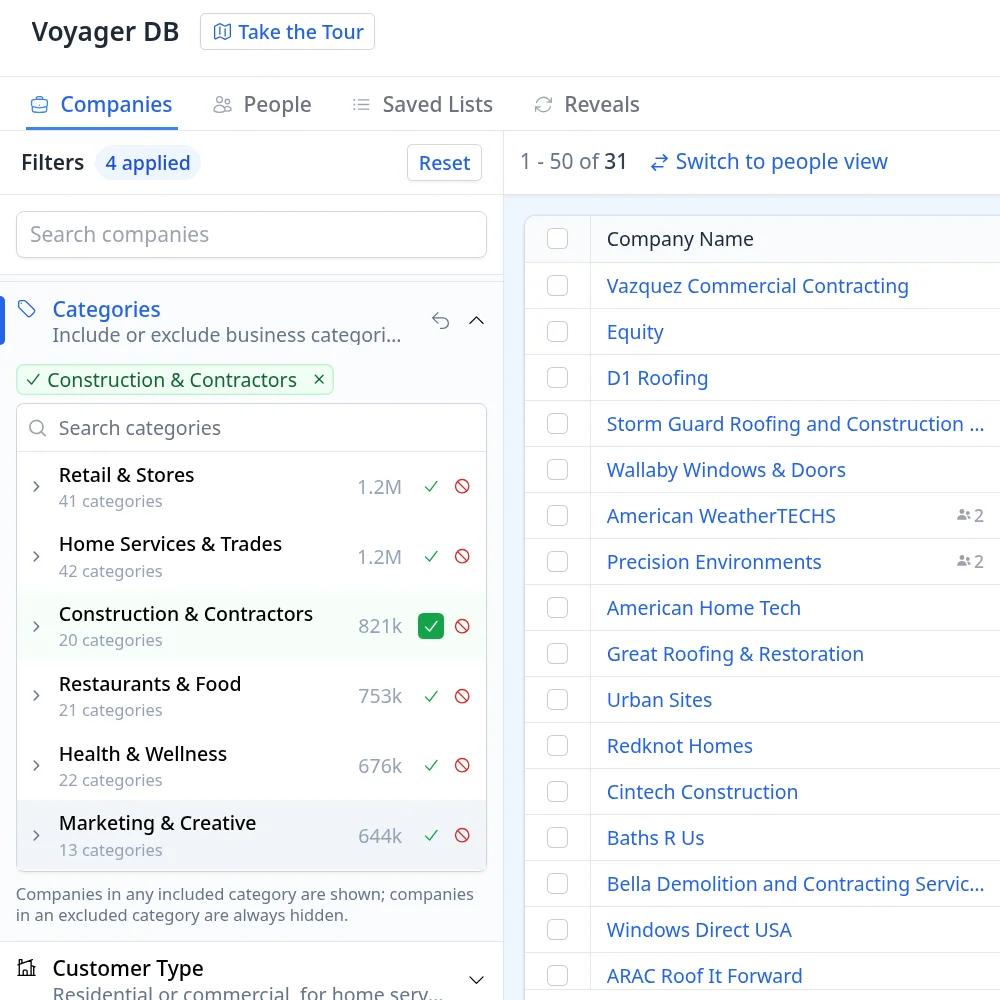
Task: Check the box for Baths R Us
Action: click(x=557, y=837)
